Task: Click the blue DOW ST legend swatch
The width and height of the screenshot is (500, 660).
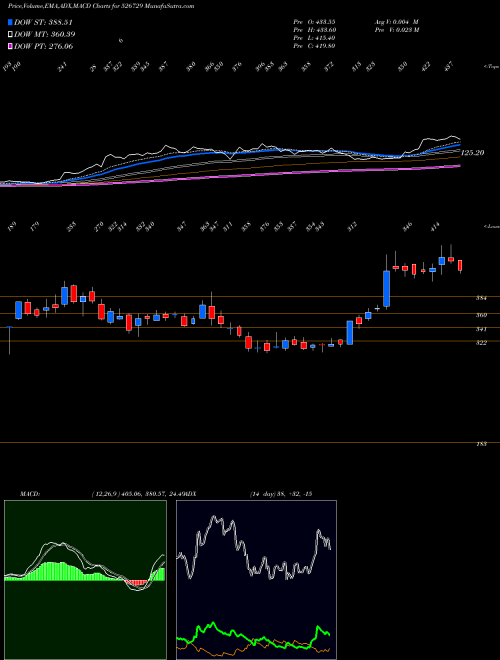Action: [10, 22]
